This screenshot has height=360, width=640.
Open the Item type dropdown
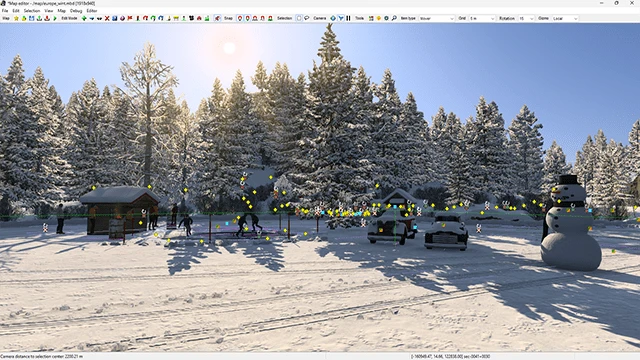coord(436,18)
